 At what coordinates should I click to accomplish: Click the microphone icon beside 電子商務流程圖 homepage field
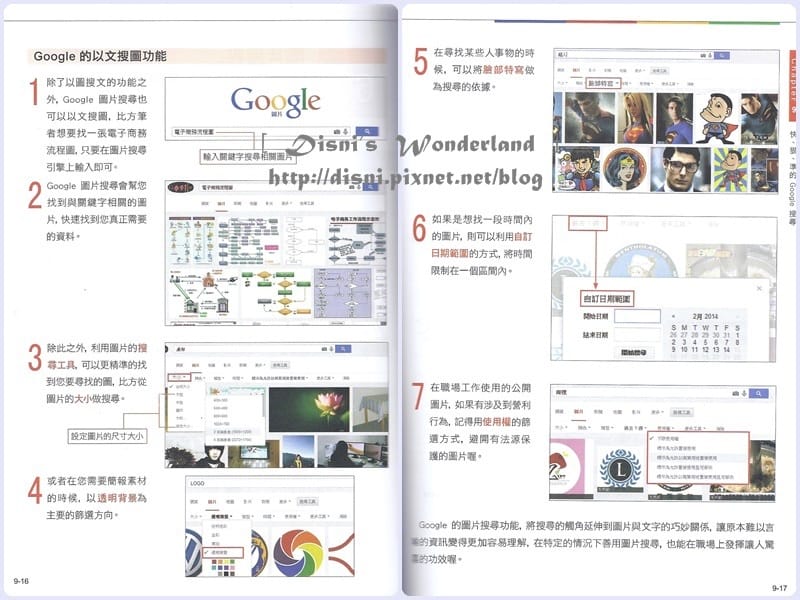click(345, 131)
